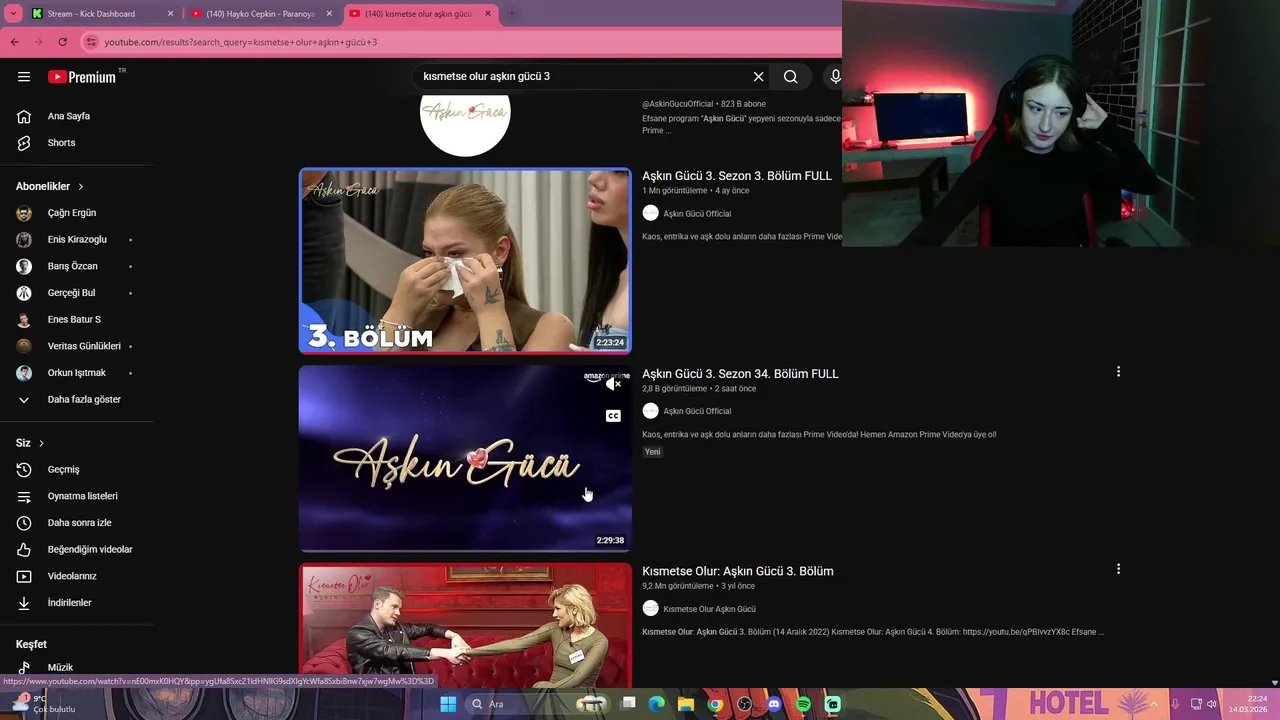Start voice search with the microphone
The image size is (1280, 720).
click(x=835, y=77)
